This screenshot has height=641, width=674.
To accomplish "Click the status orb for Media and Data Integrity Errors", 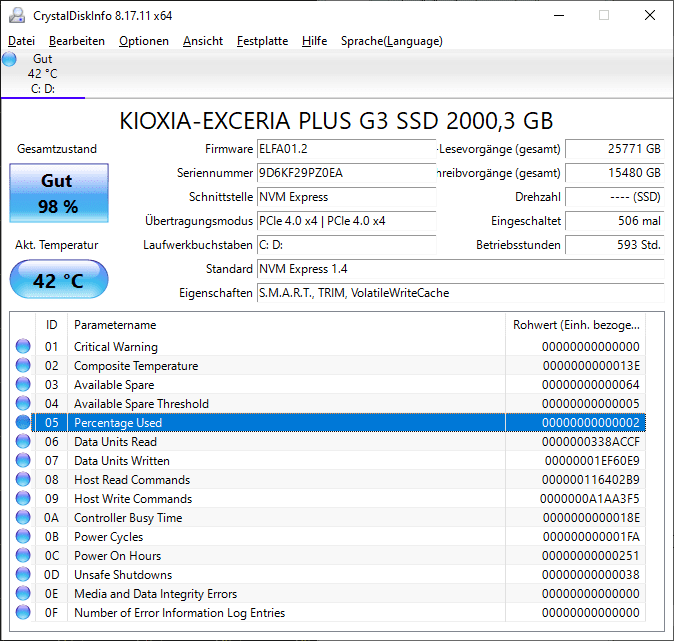I will 23,593.
